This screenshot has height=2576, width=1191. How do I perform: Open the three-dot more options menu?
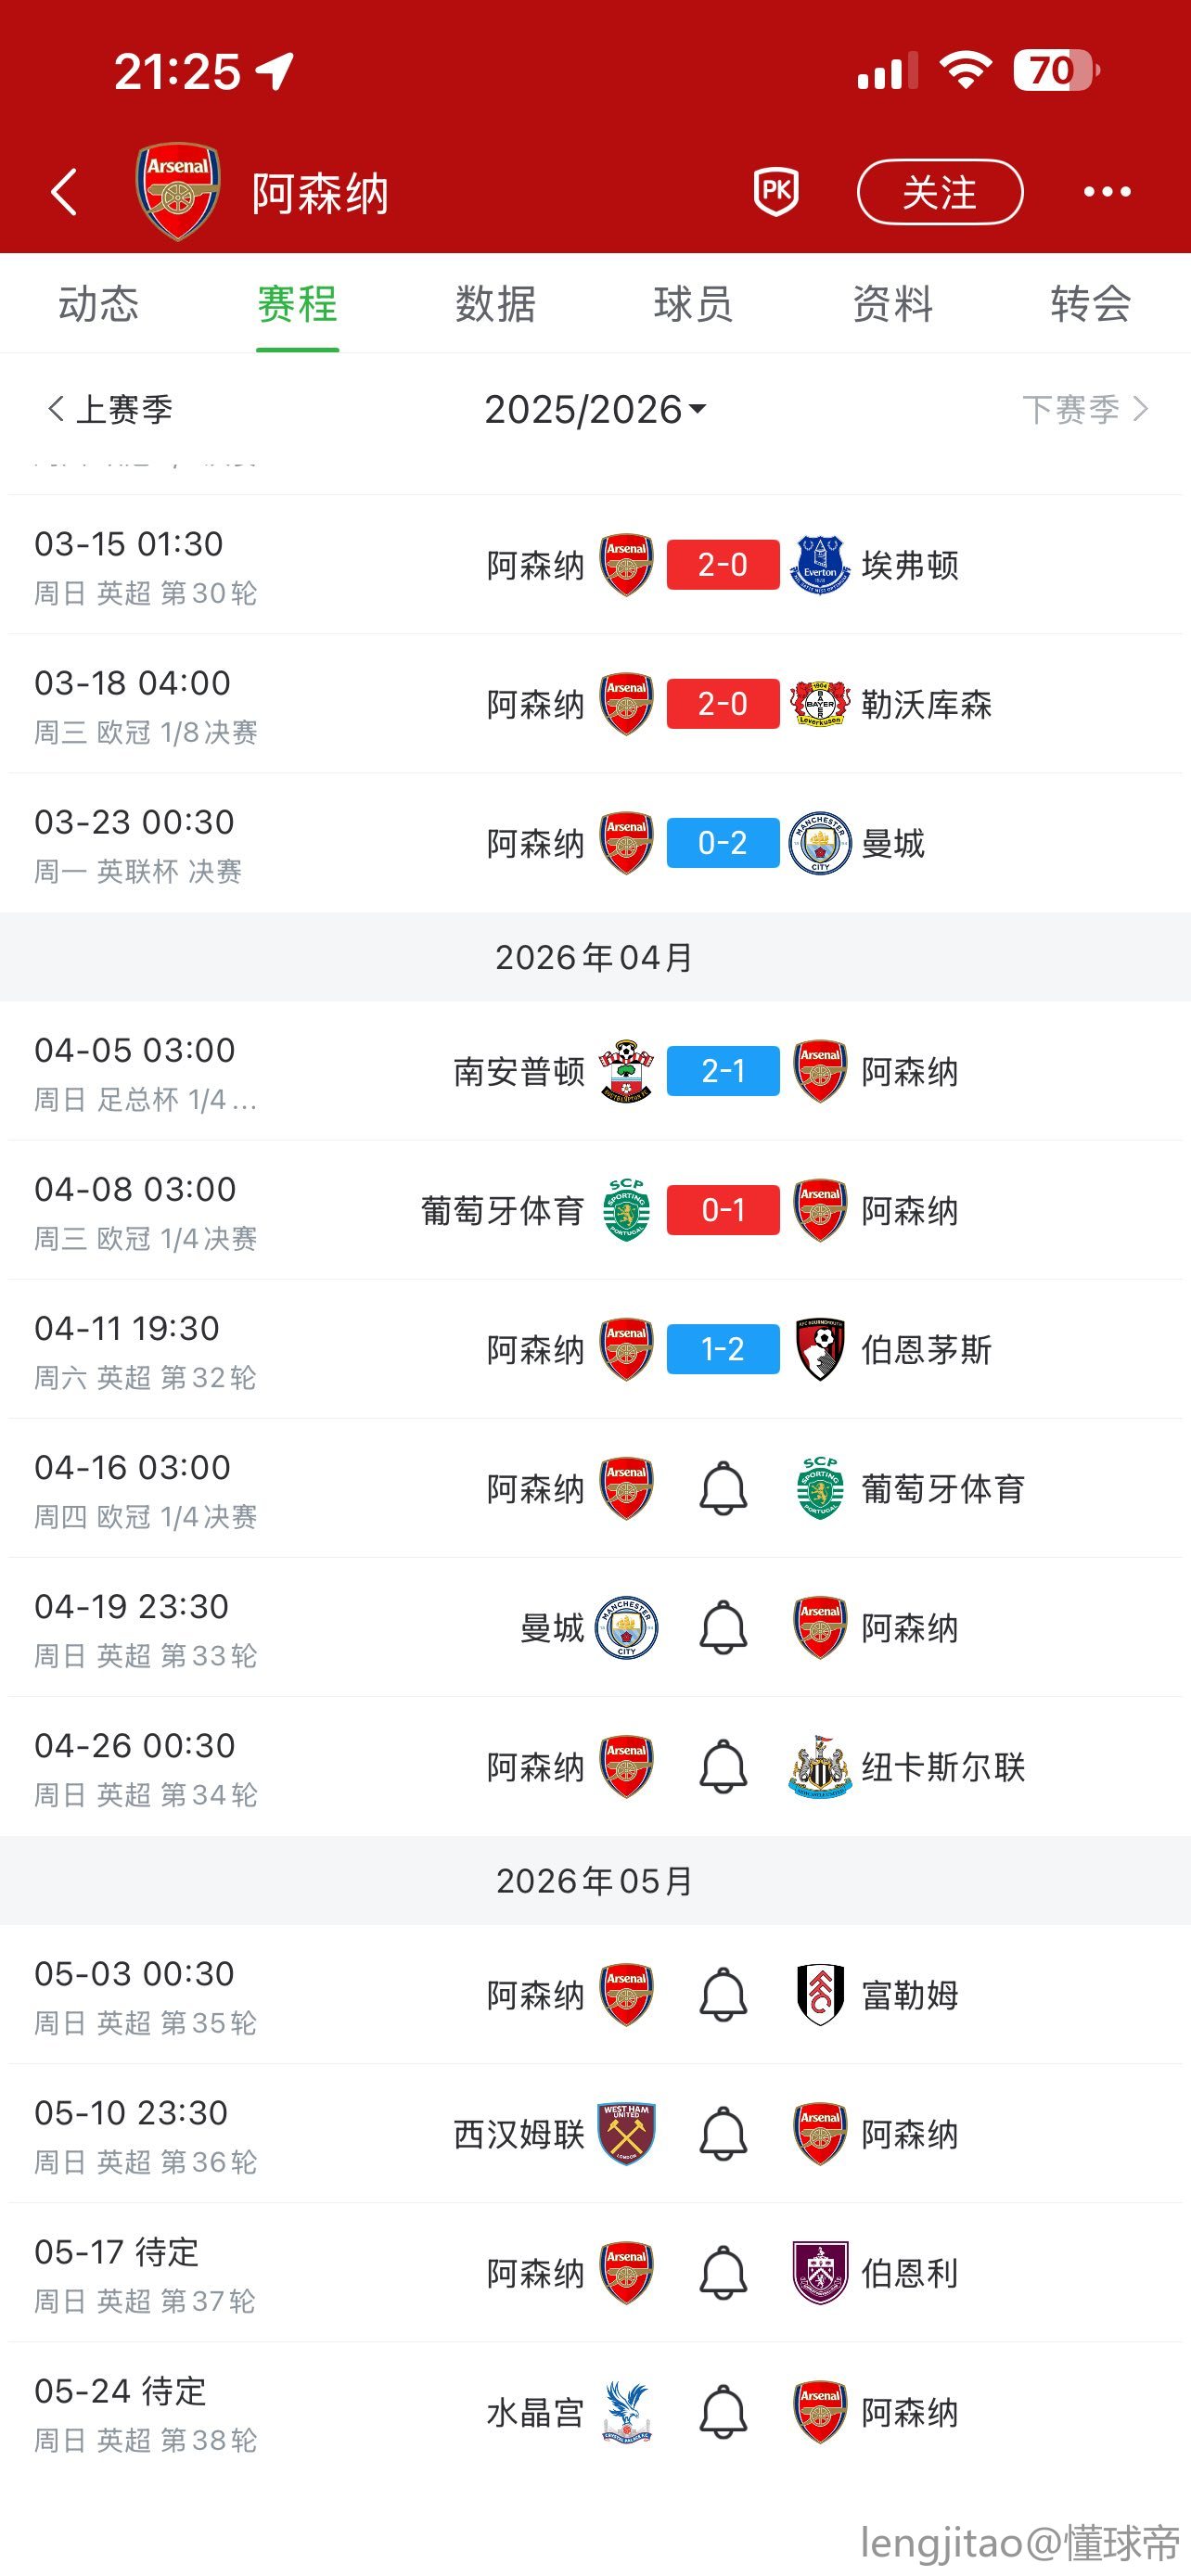point(1107,191)
